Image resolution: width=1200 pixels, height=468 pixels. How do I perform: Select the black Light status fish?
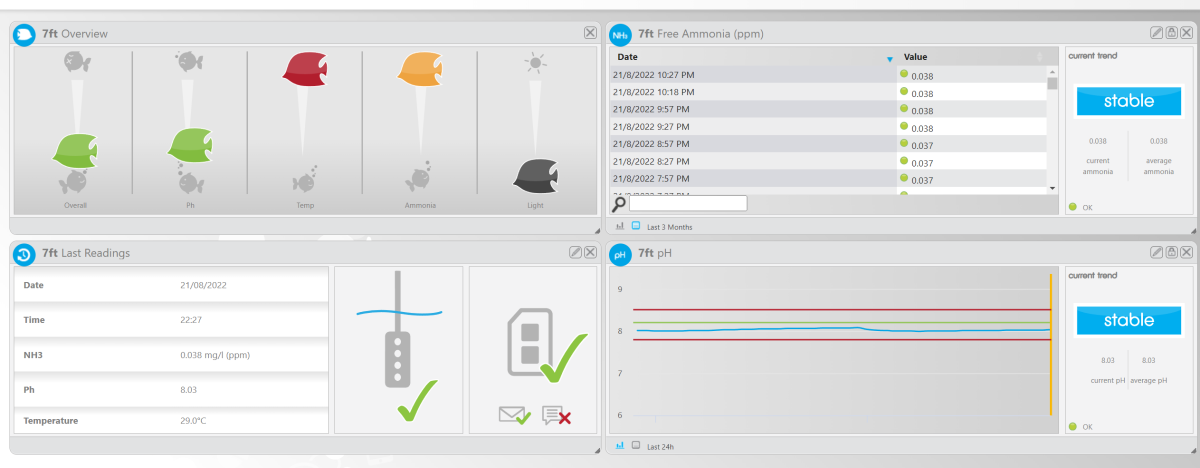[x=536, y=176]
